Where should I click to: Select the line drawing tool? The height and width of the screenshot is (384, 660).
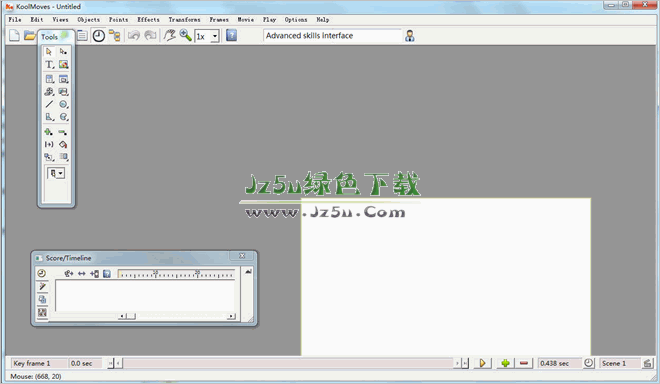(x=49, y=104)
